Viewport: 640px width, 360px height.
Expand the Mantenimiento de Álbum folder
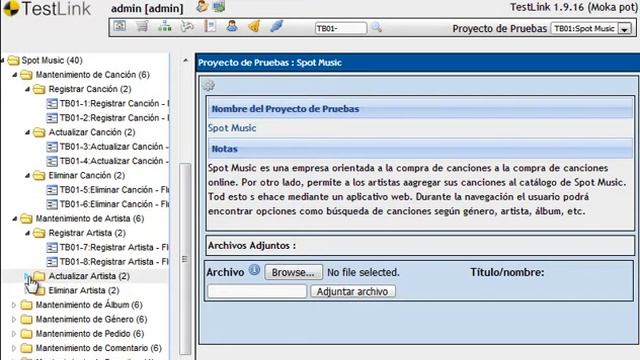13,305
